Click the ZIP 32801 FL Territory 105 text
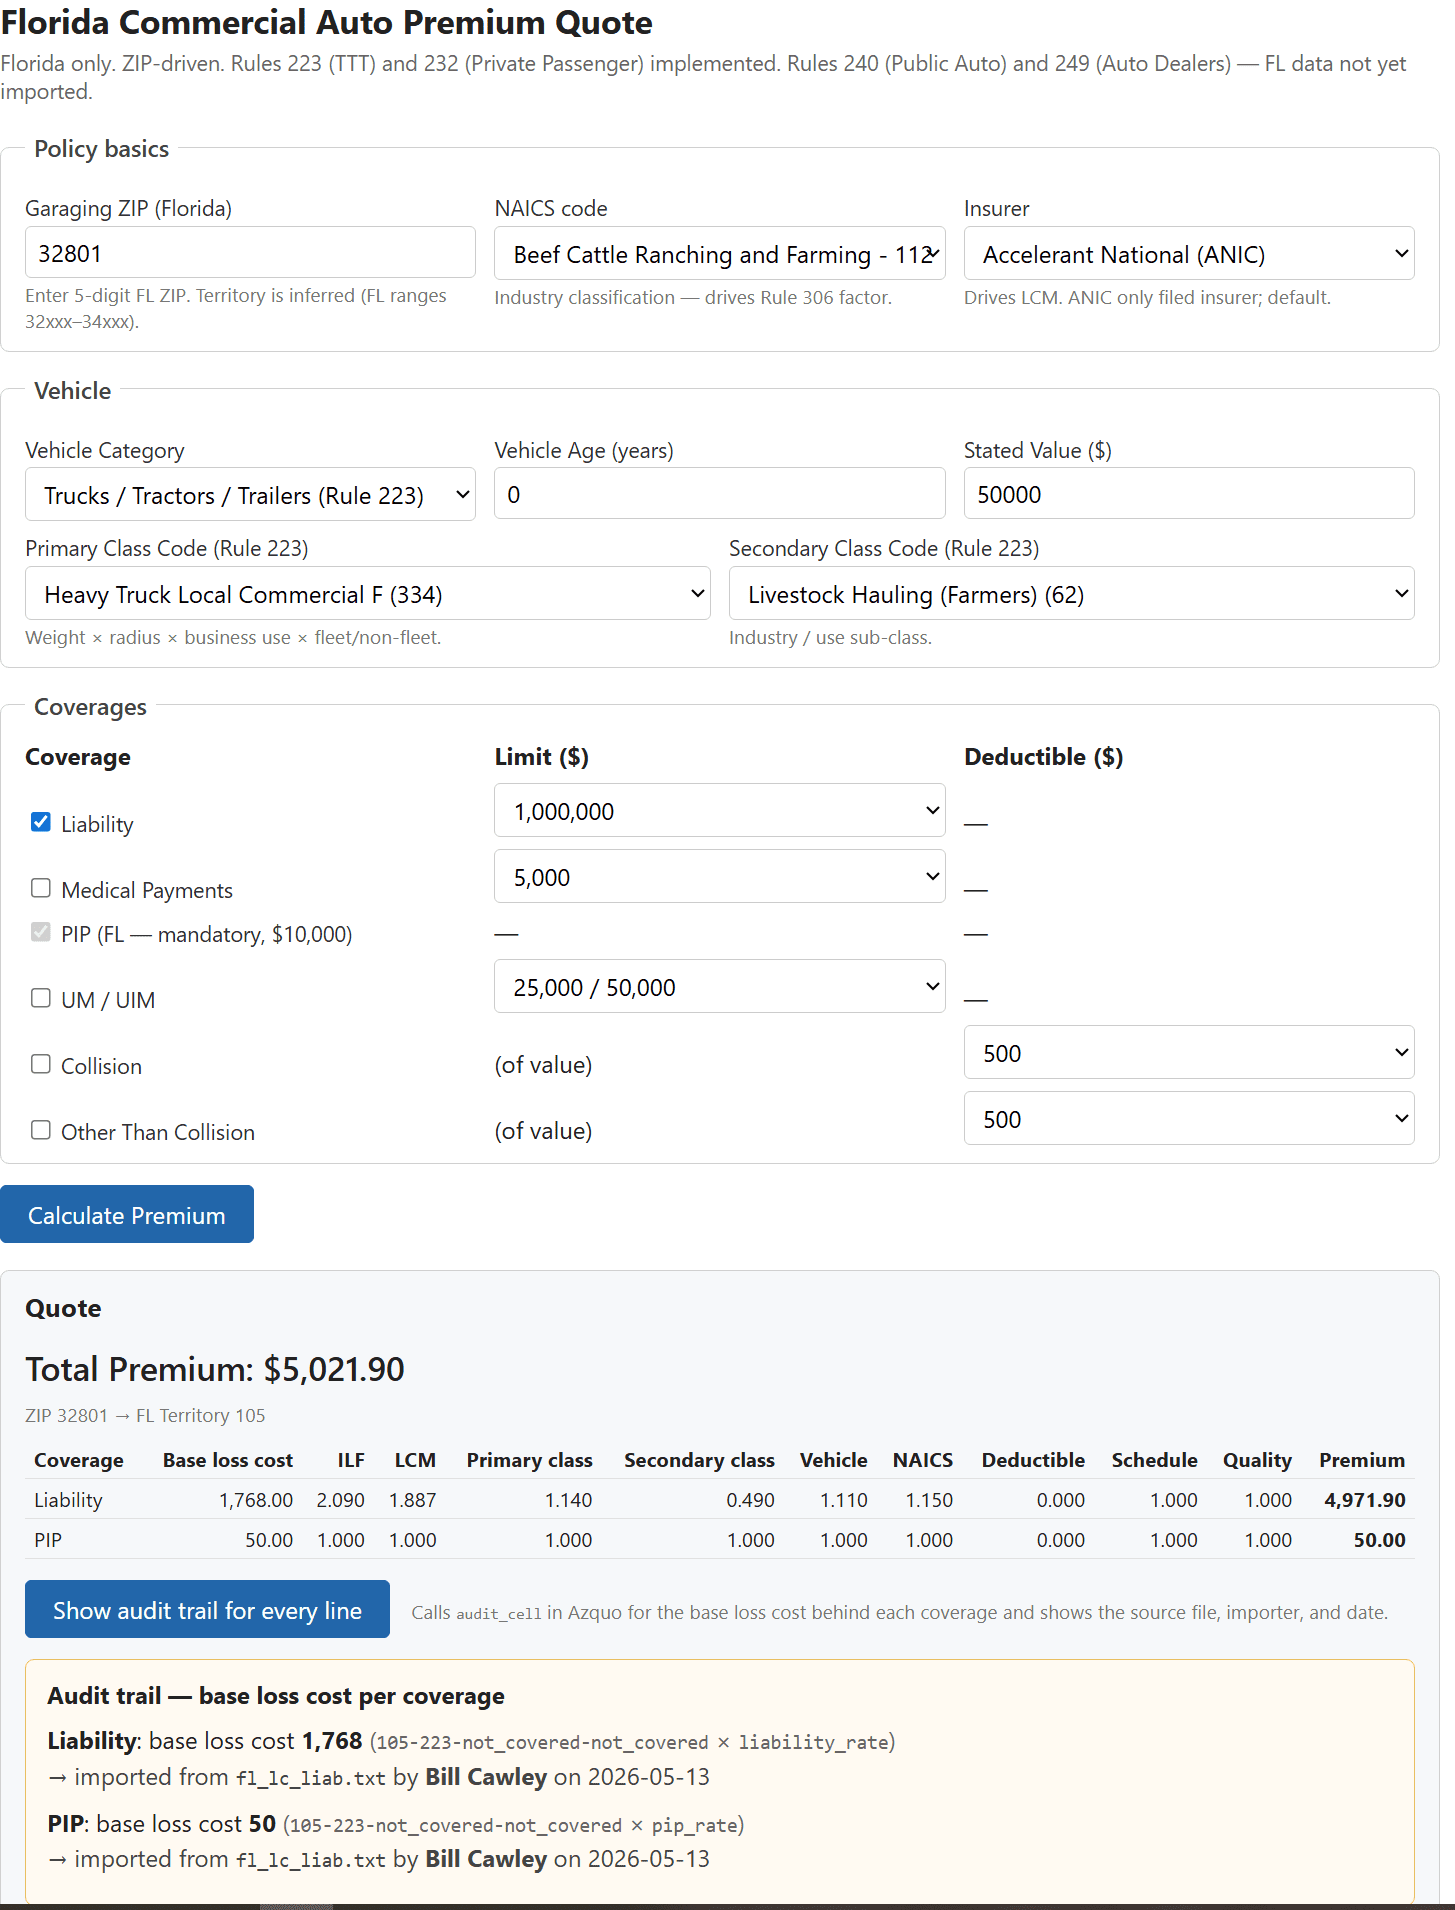 point(145,1415)
